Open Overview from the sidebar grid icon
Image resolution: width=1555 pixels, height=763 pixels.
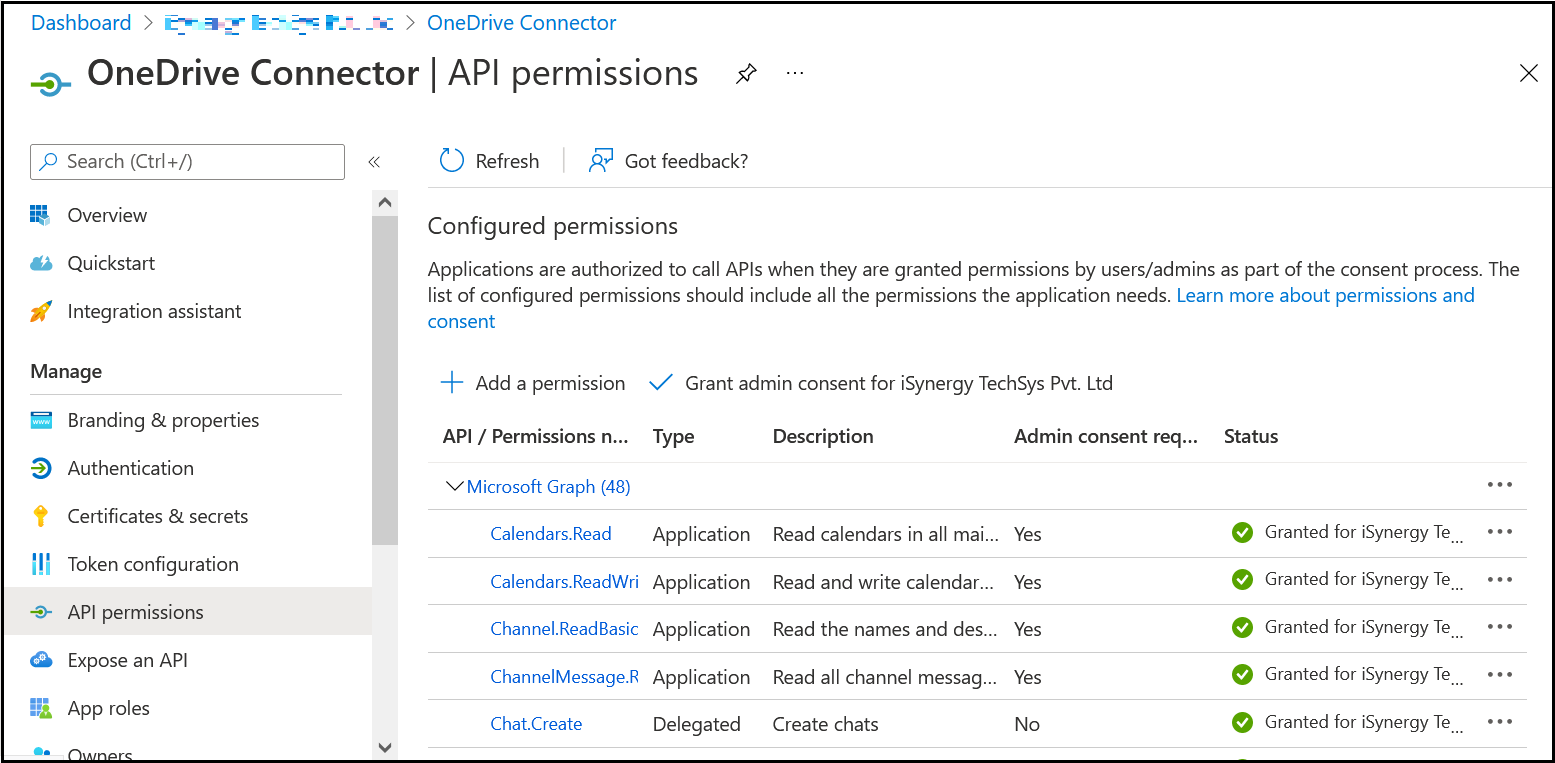40,215
